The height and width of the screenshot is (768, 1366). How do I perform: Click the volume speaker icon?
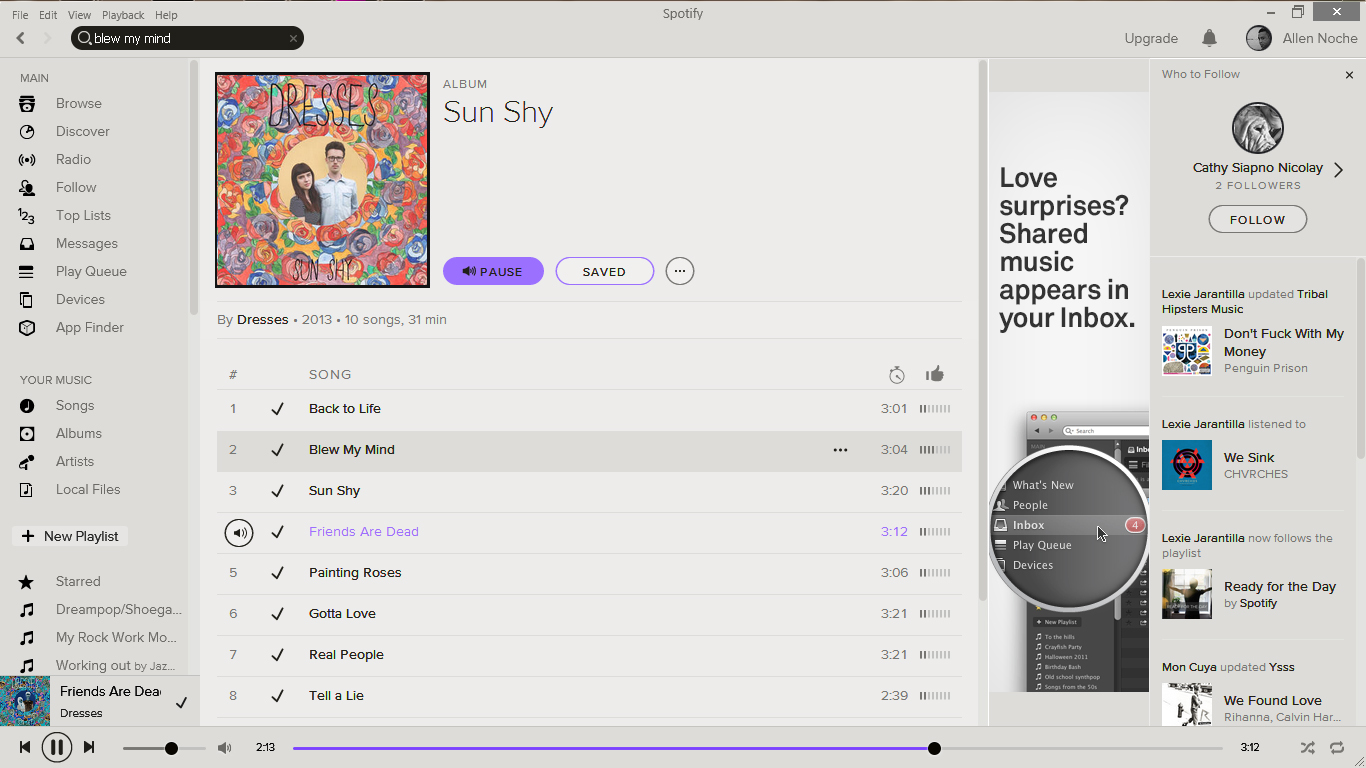[x=225, y=748]
